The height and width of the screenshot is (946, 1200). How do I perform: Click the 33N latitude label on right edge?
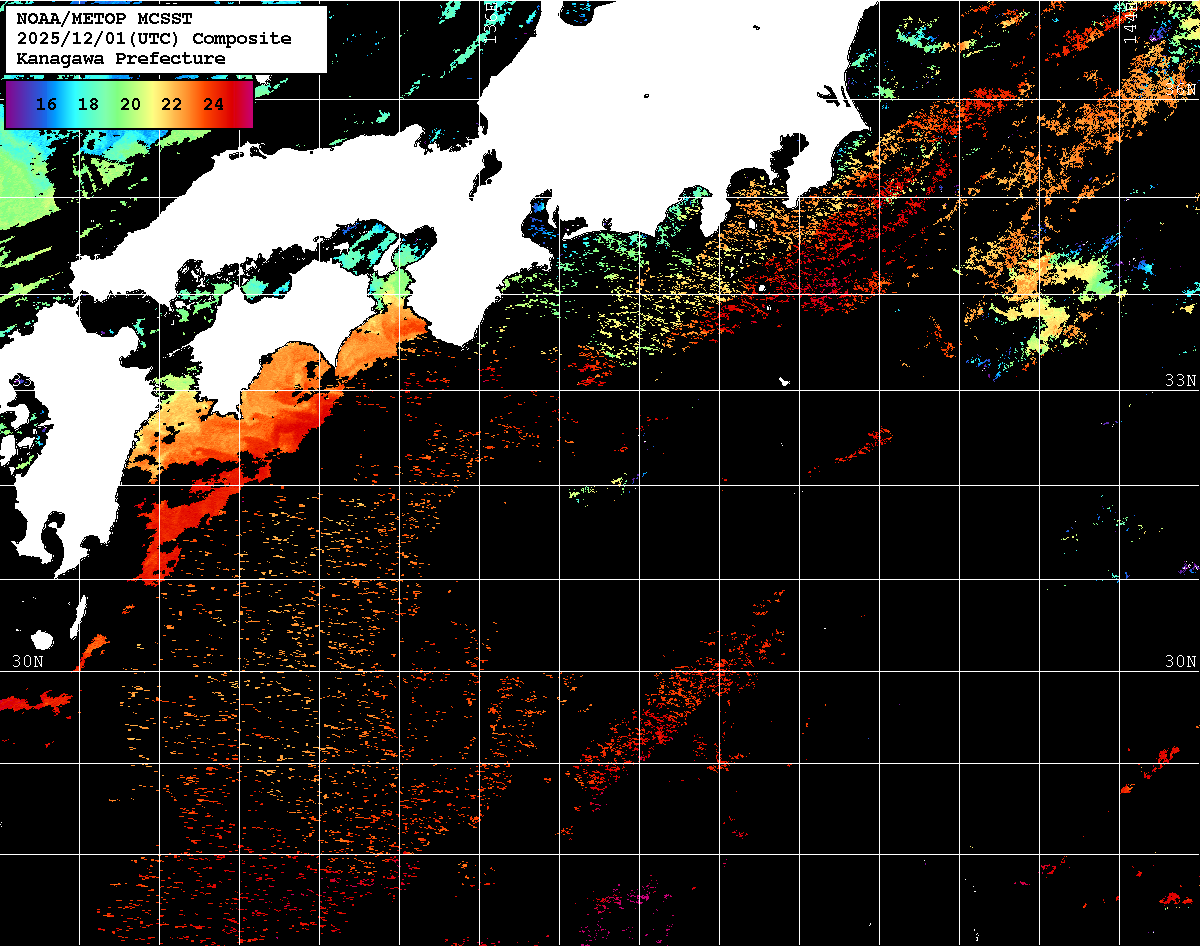tap(1180, 380)
